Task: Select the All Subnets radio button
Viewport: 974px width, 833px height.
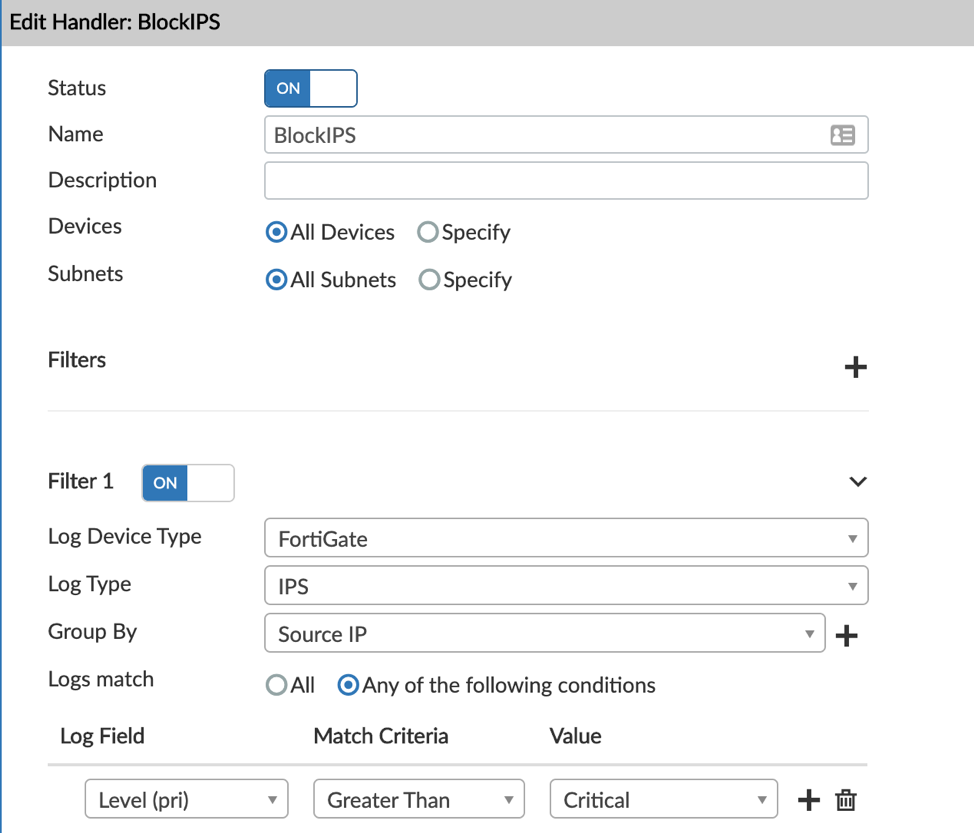Action: point(277,280)
